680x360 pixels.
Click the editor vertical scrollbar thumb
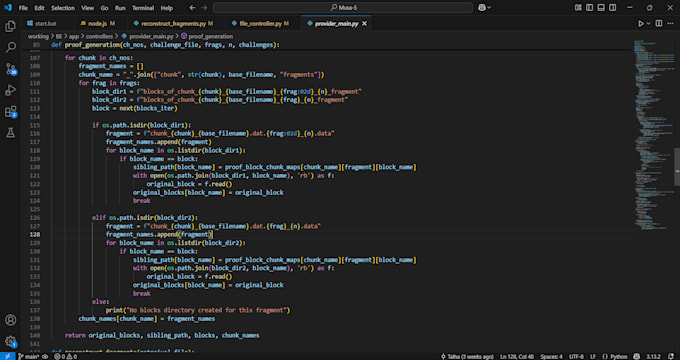(677, 167)
